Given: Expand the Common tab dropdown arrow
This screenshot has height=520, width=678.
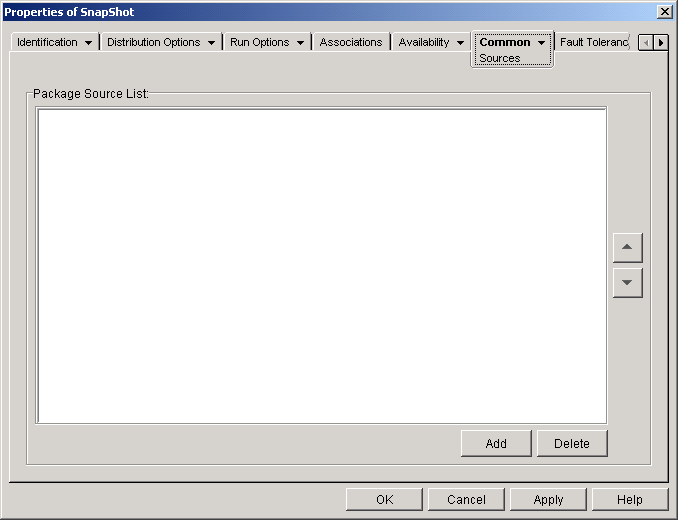Looking at the screenshot, I should pyautogui.click(x=541, y=43).
